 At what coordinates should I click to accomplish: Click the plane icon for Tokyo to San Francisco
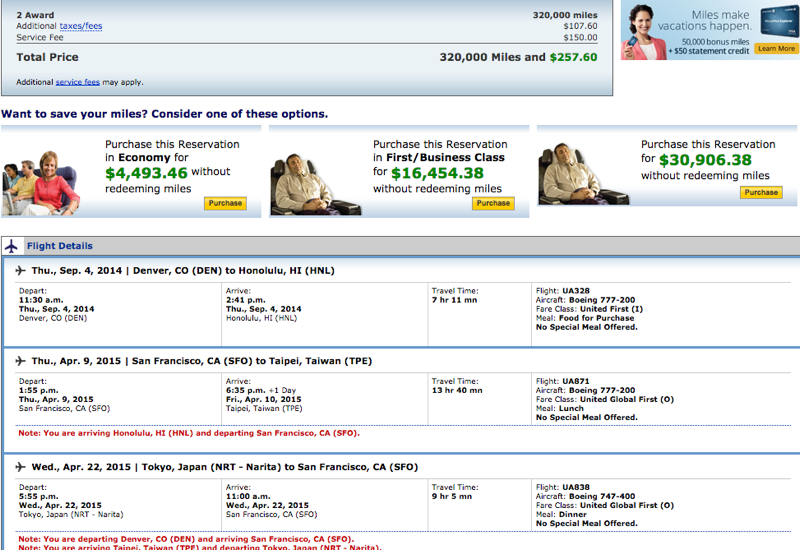point(20,467)
